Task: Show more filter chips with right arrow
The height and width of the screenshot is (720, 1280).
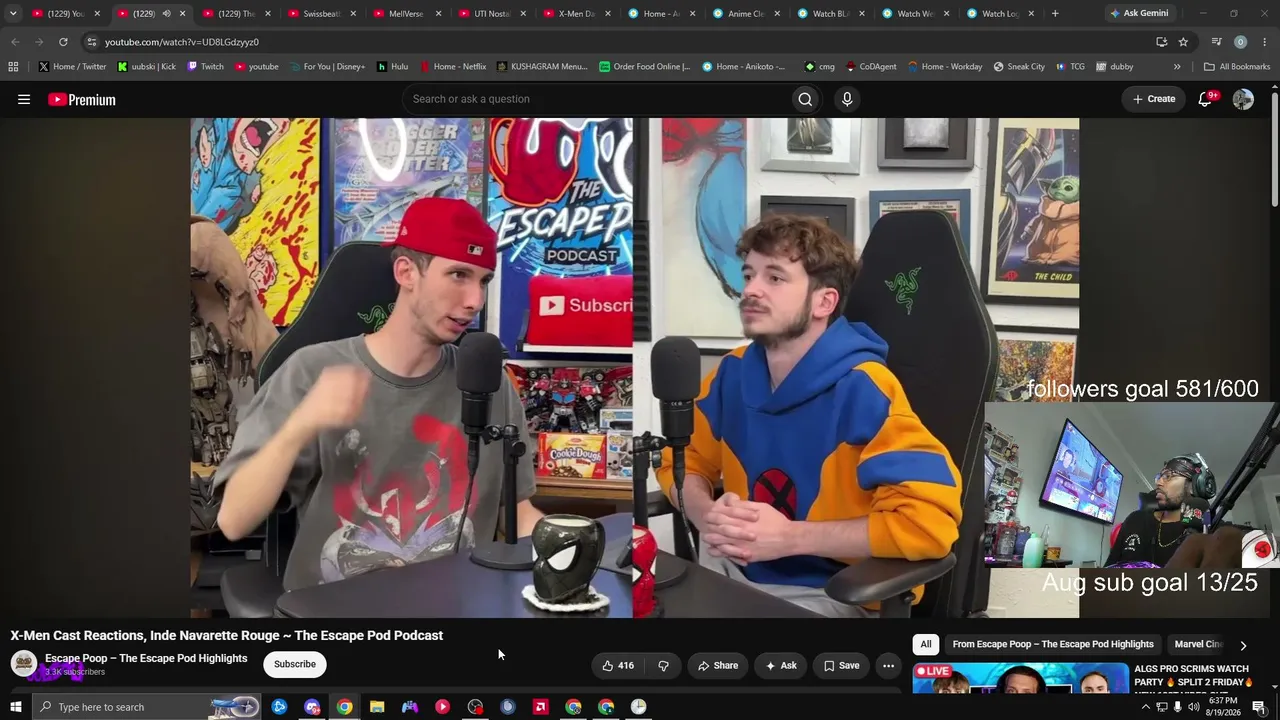Action: point(1243,645)
